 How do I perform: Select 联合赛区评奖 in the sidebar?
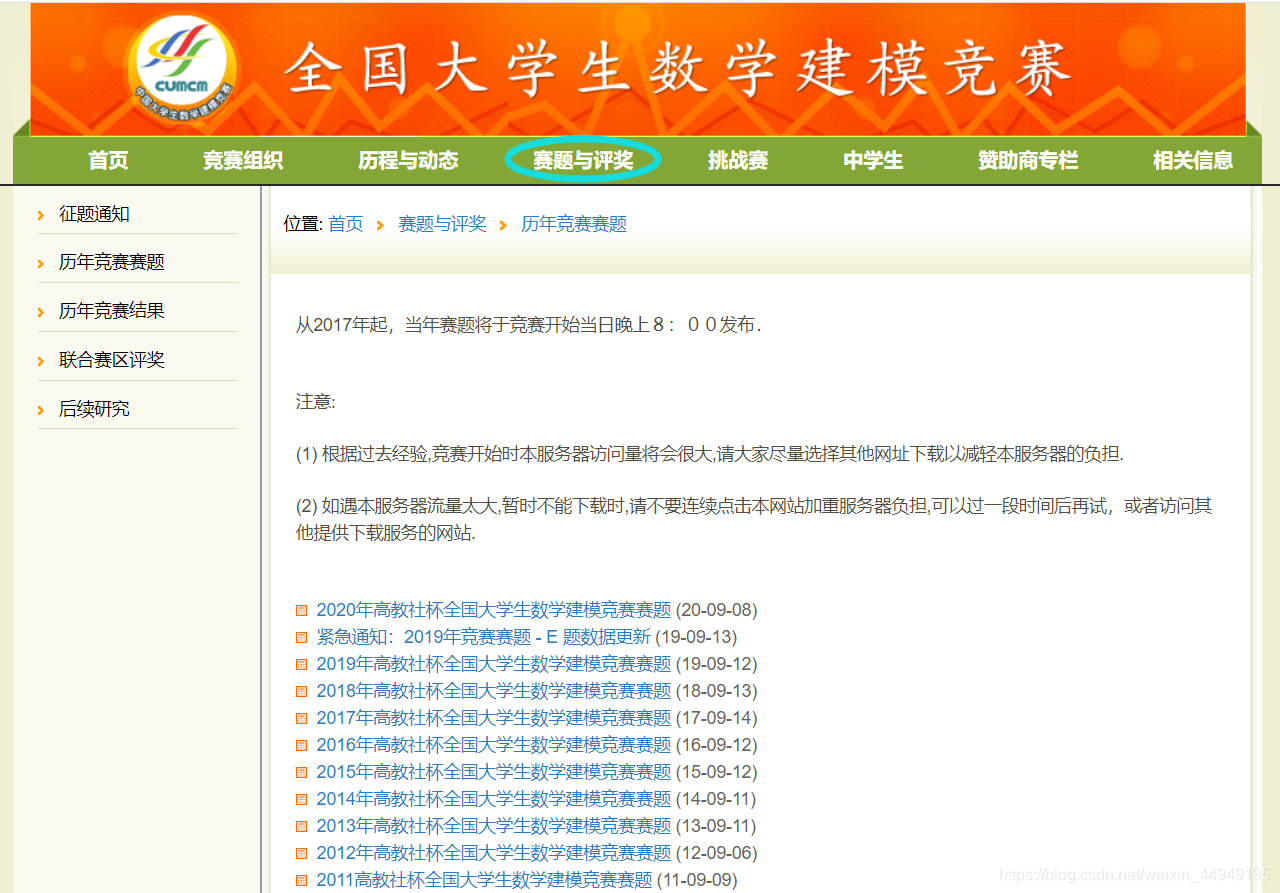(x=112, y=360)
